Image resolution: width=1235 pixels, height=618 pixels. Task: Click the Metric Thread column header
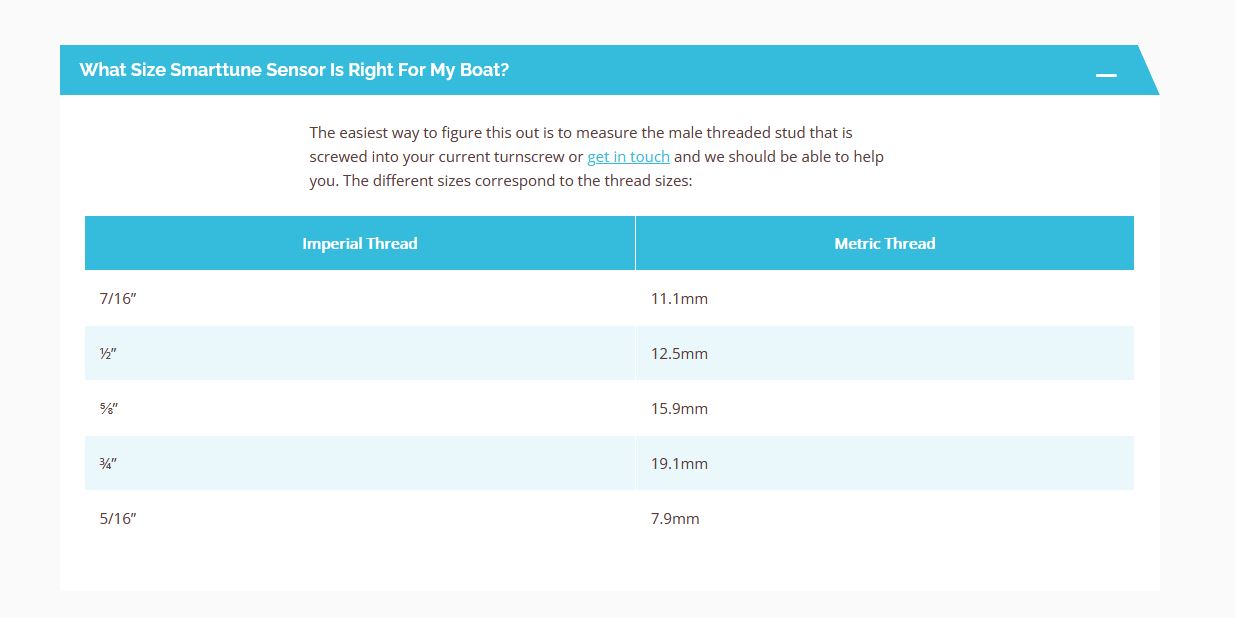click(884, 244)
